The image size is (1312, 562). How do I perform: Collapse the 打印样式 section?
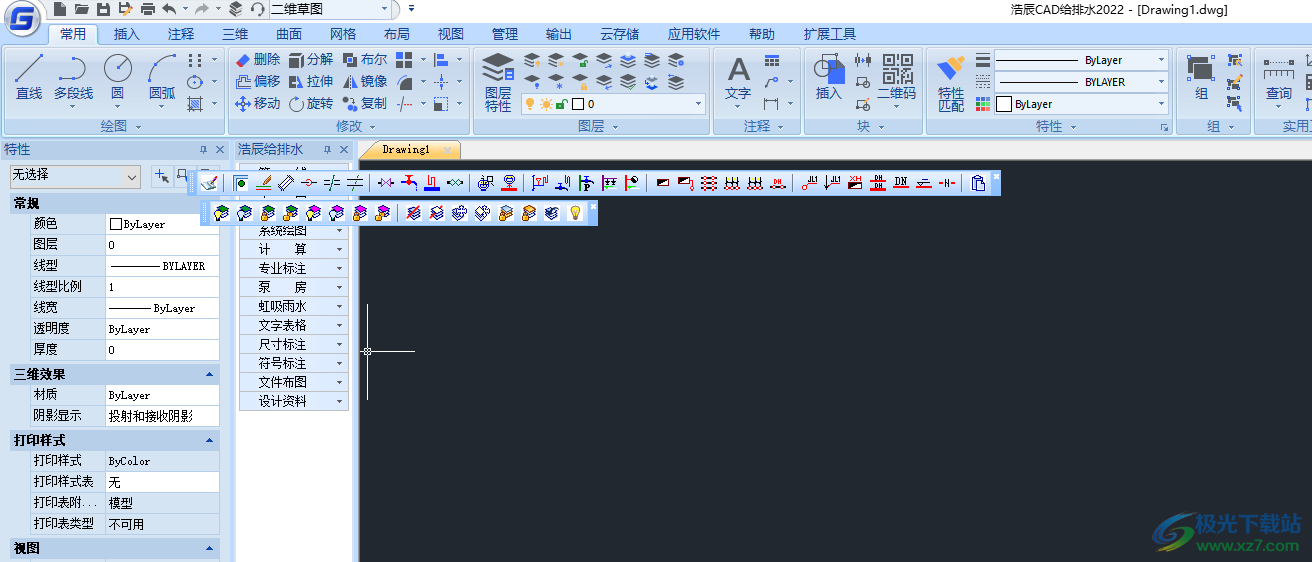coord(210,440)
